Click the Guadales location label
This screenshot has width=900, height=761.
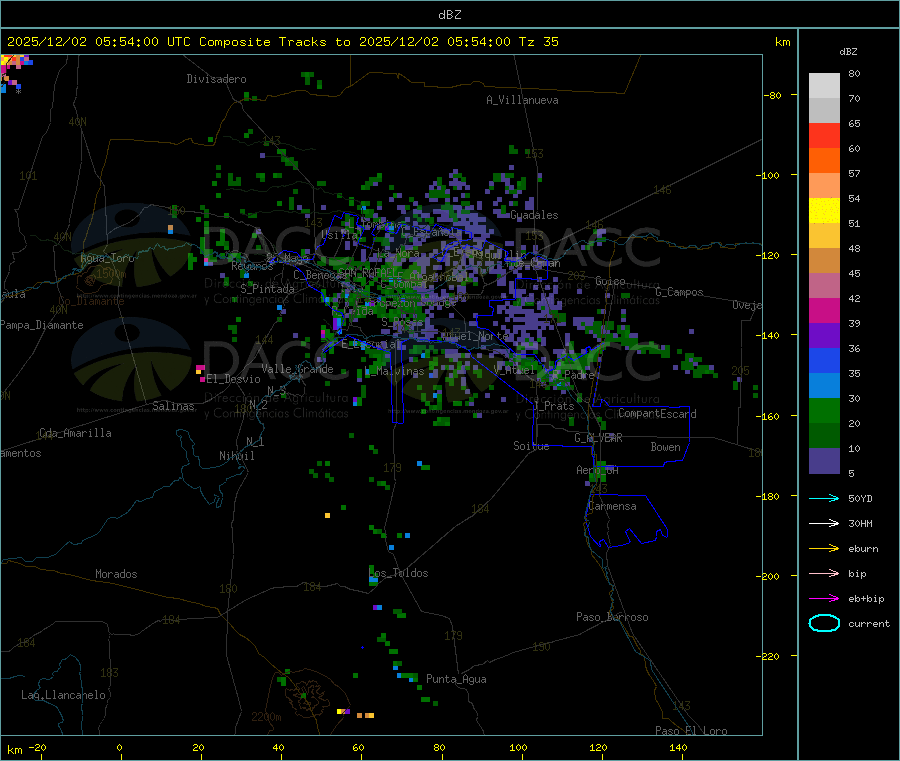pos(534,215)
